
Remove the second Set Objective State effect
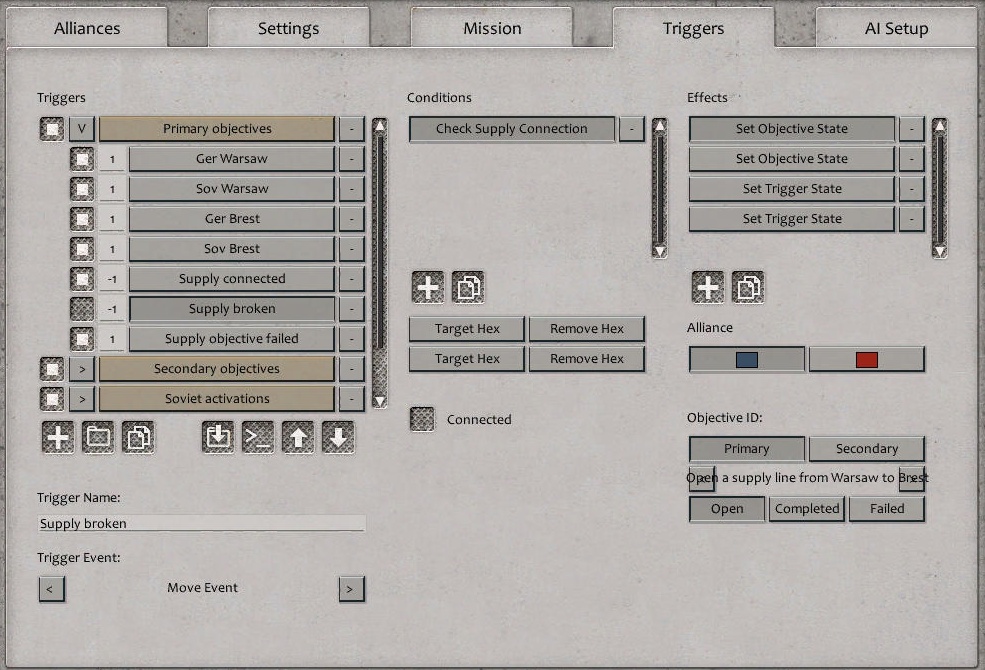coord(912,159)
